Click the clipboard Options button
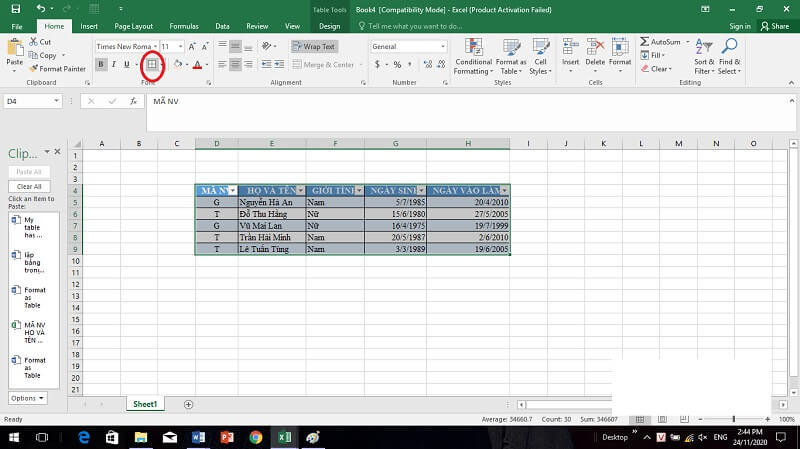The width and height of the screenshot is (800, 449). (27, 398)
